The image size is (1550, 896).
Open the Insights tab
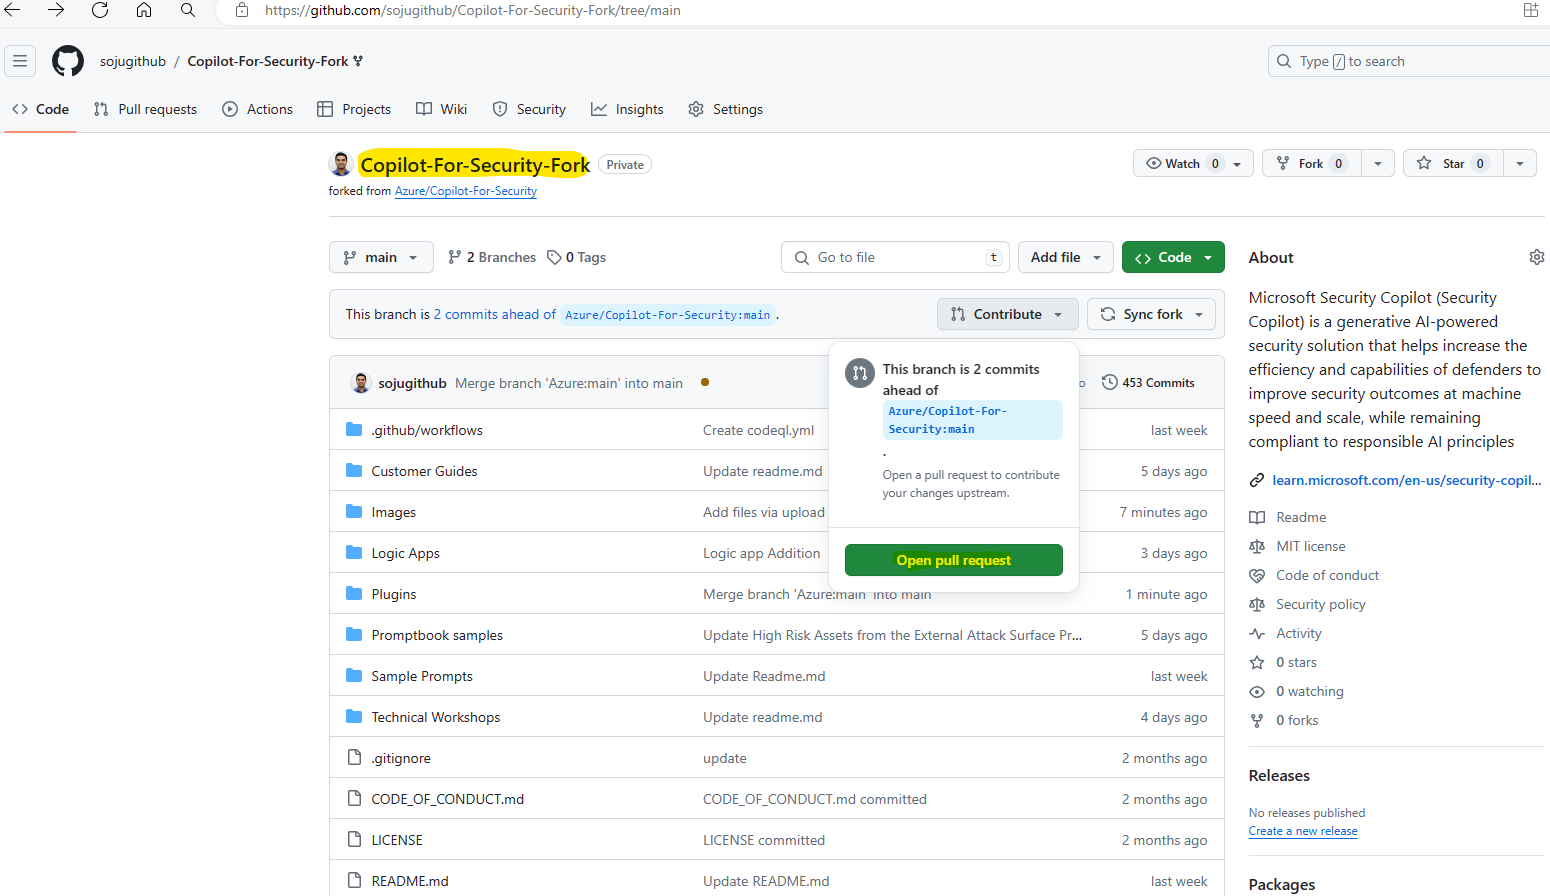coord(627,110)
